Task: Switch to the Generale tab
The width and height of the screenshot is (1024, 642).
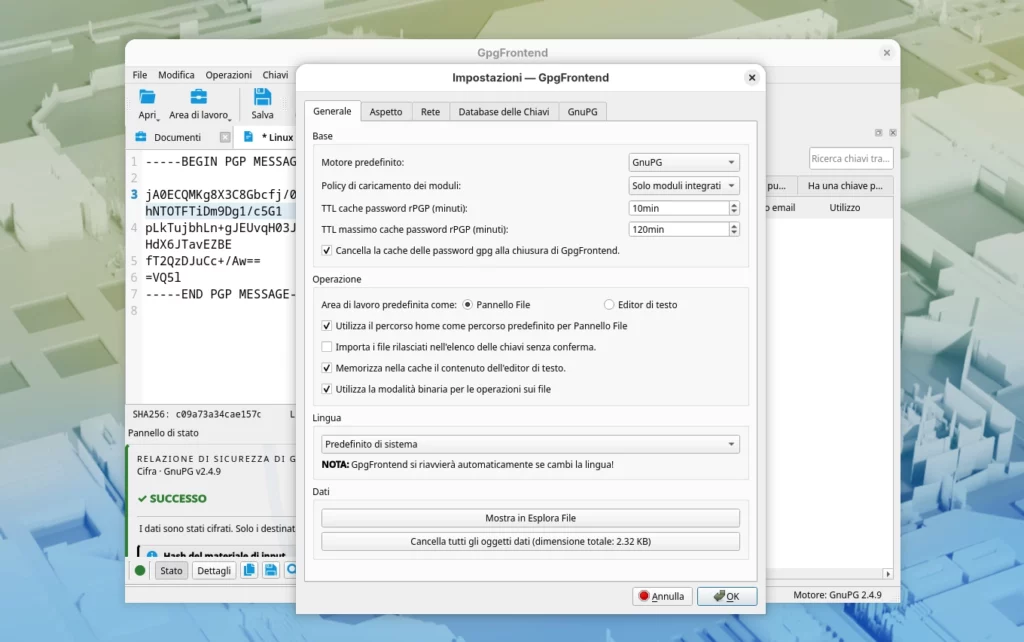Action: pyautogui.click(x=332, y=111)
